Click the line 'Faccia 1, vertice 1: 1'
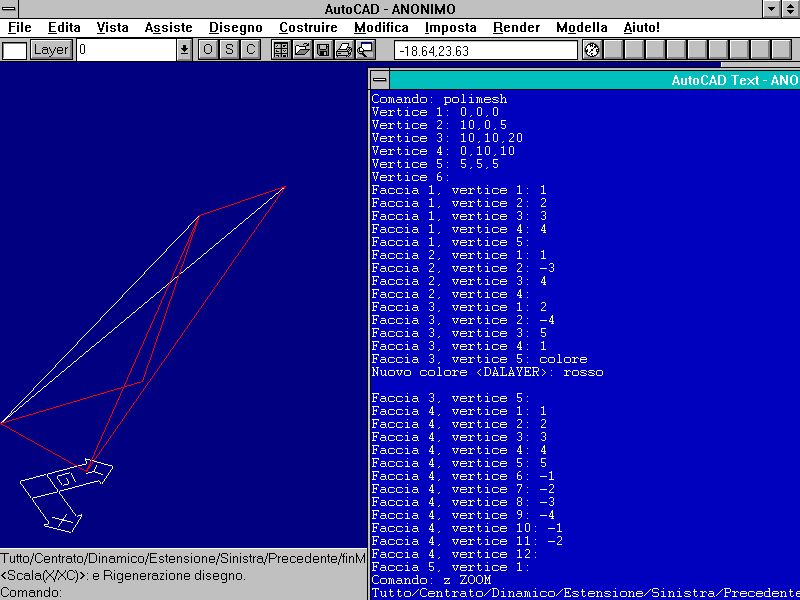800x600 pixels. point(459,190)
